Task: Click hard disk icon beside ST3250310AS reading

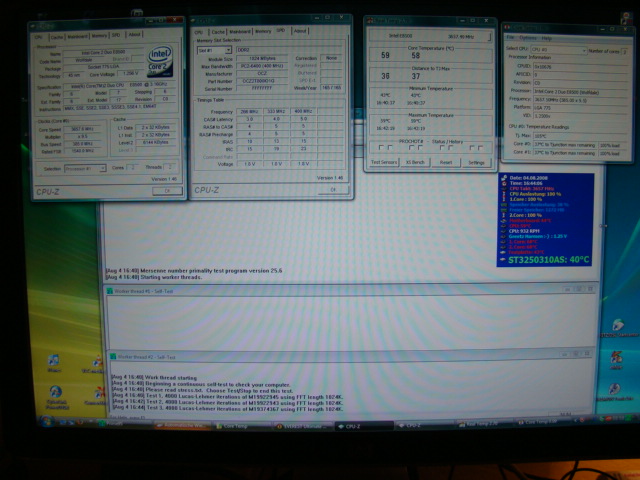Action: [503, 259]
